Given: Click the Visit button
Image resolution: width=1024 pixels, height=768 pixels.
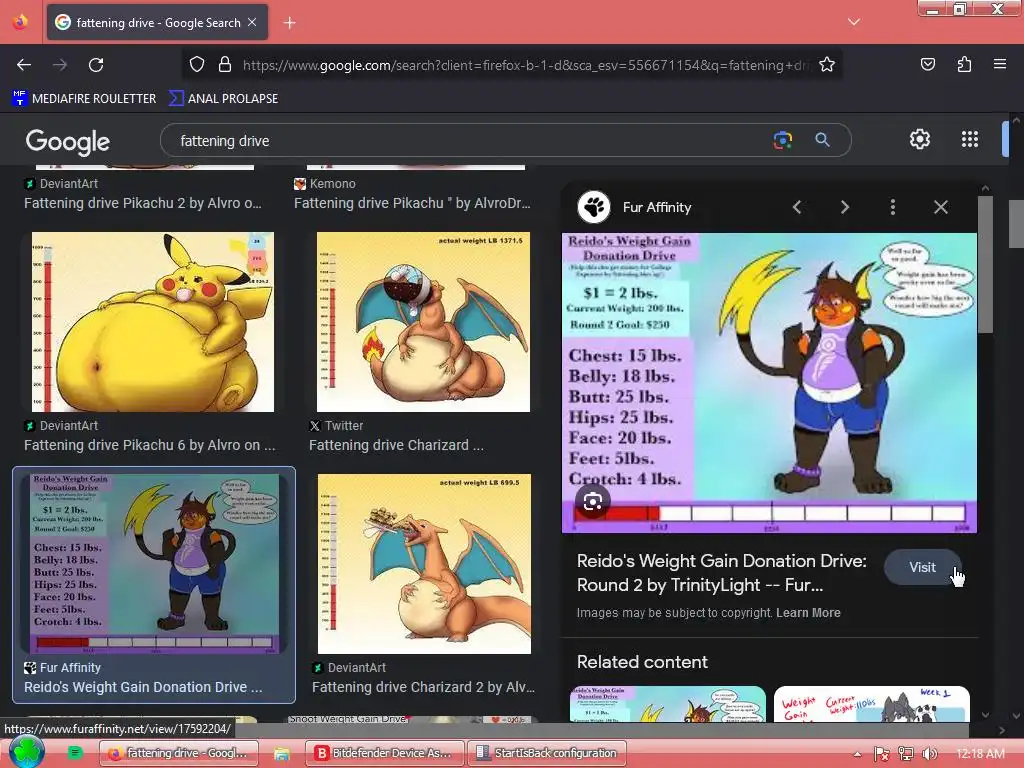Looking at the screenshot, I should 922,568.
